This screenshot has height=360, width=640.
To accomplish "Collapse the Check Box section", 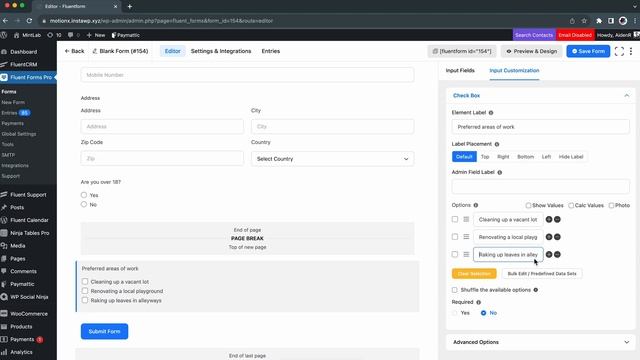I will click(x=627, y=96).
